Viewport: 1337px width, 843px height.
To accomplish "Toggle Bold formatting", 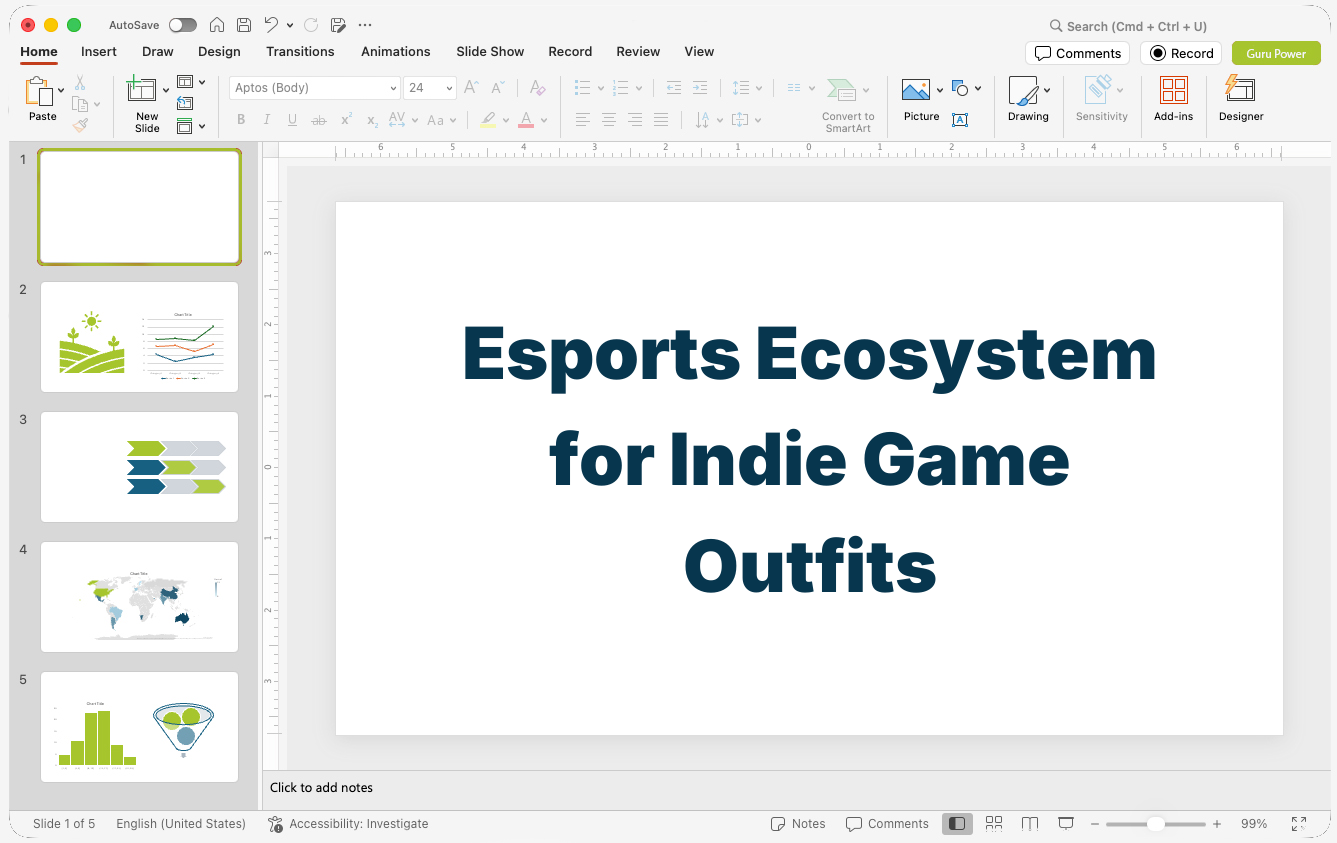I will pos(241,120).
